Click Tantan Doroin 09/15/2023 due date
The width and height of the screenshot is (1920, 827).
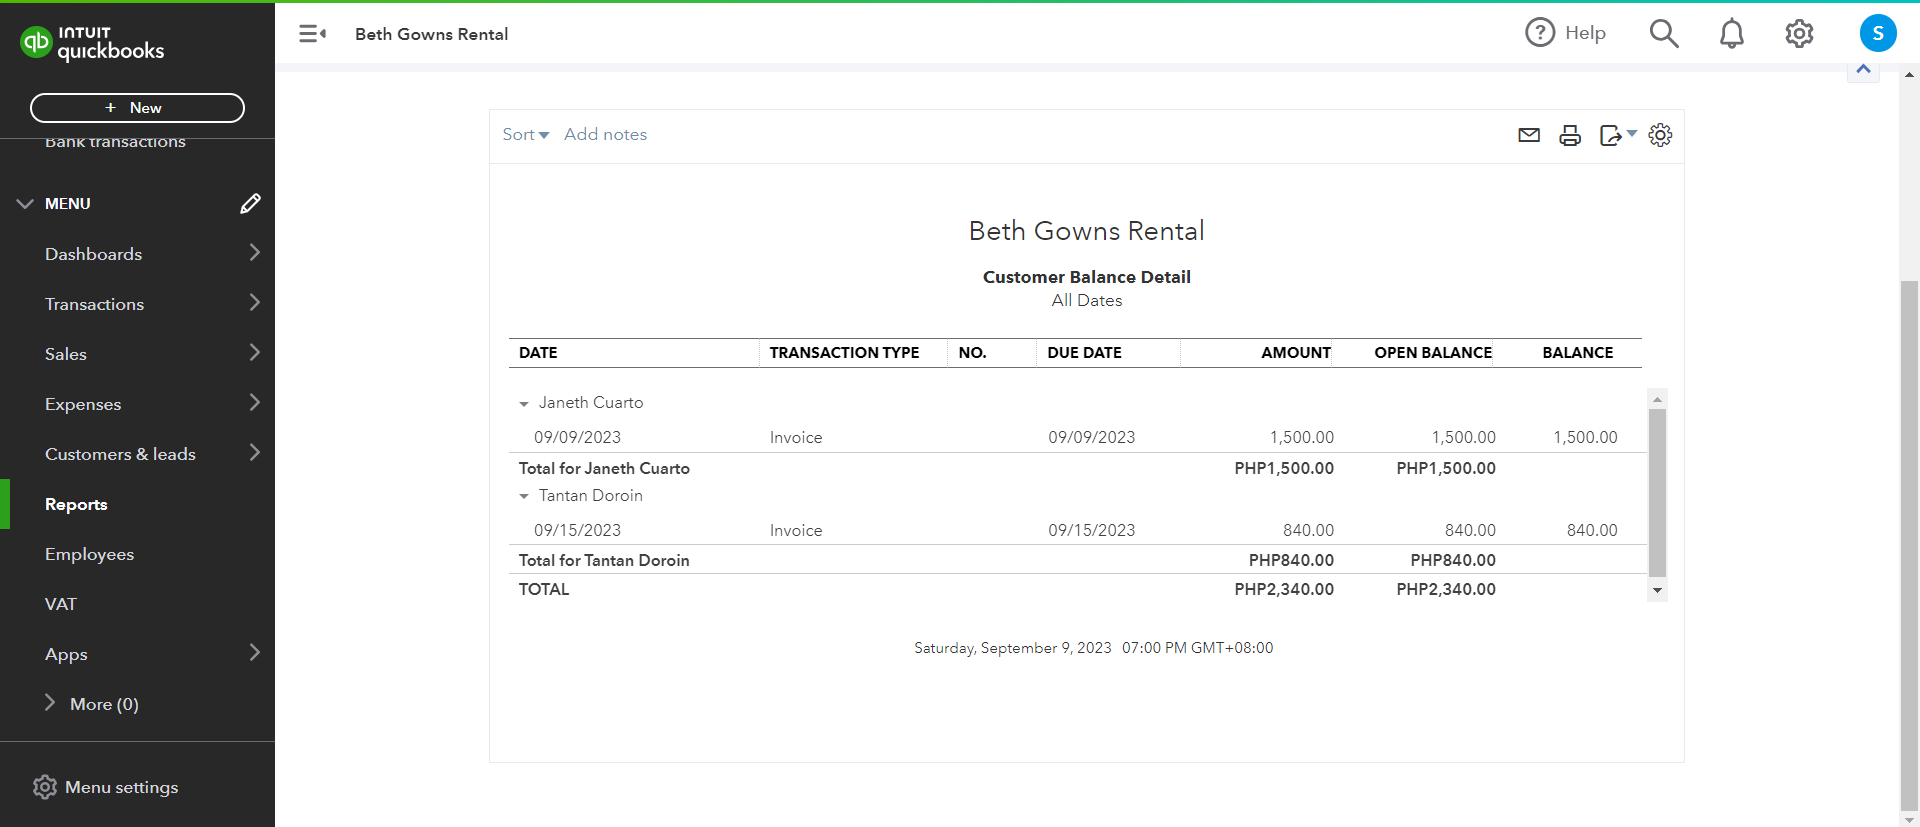point(1091,530)
